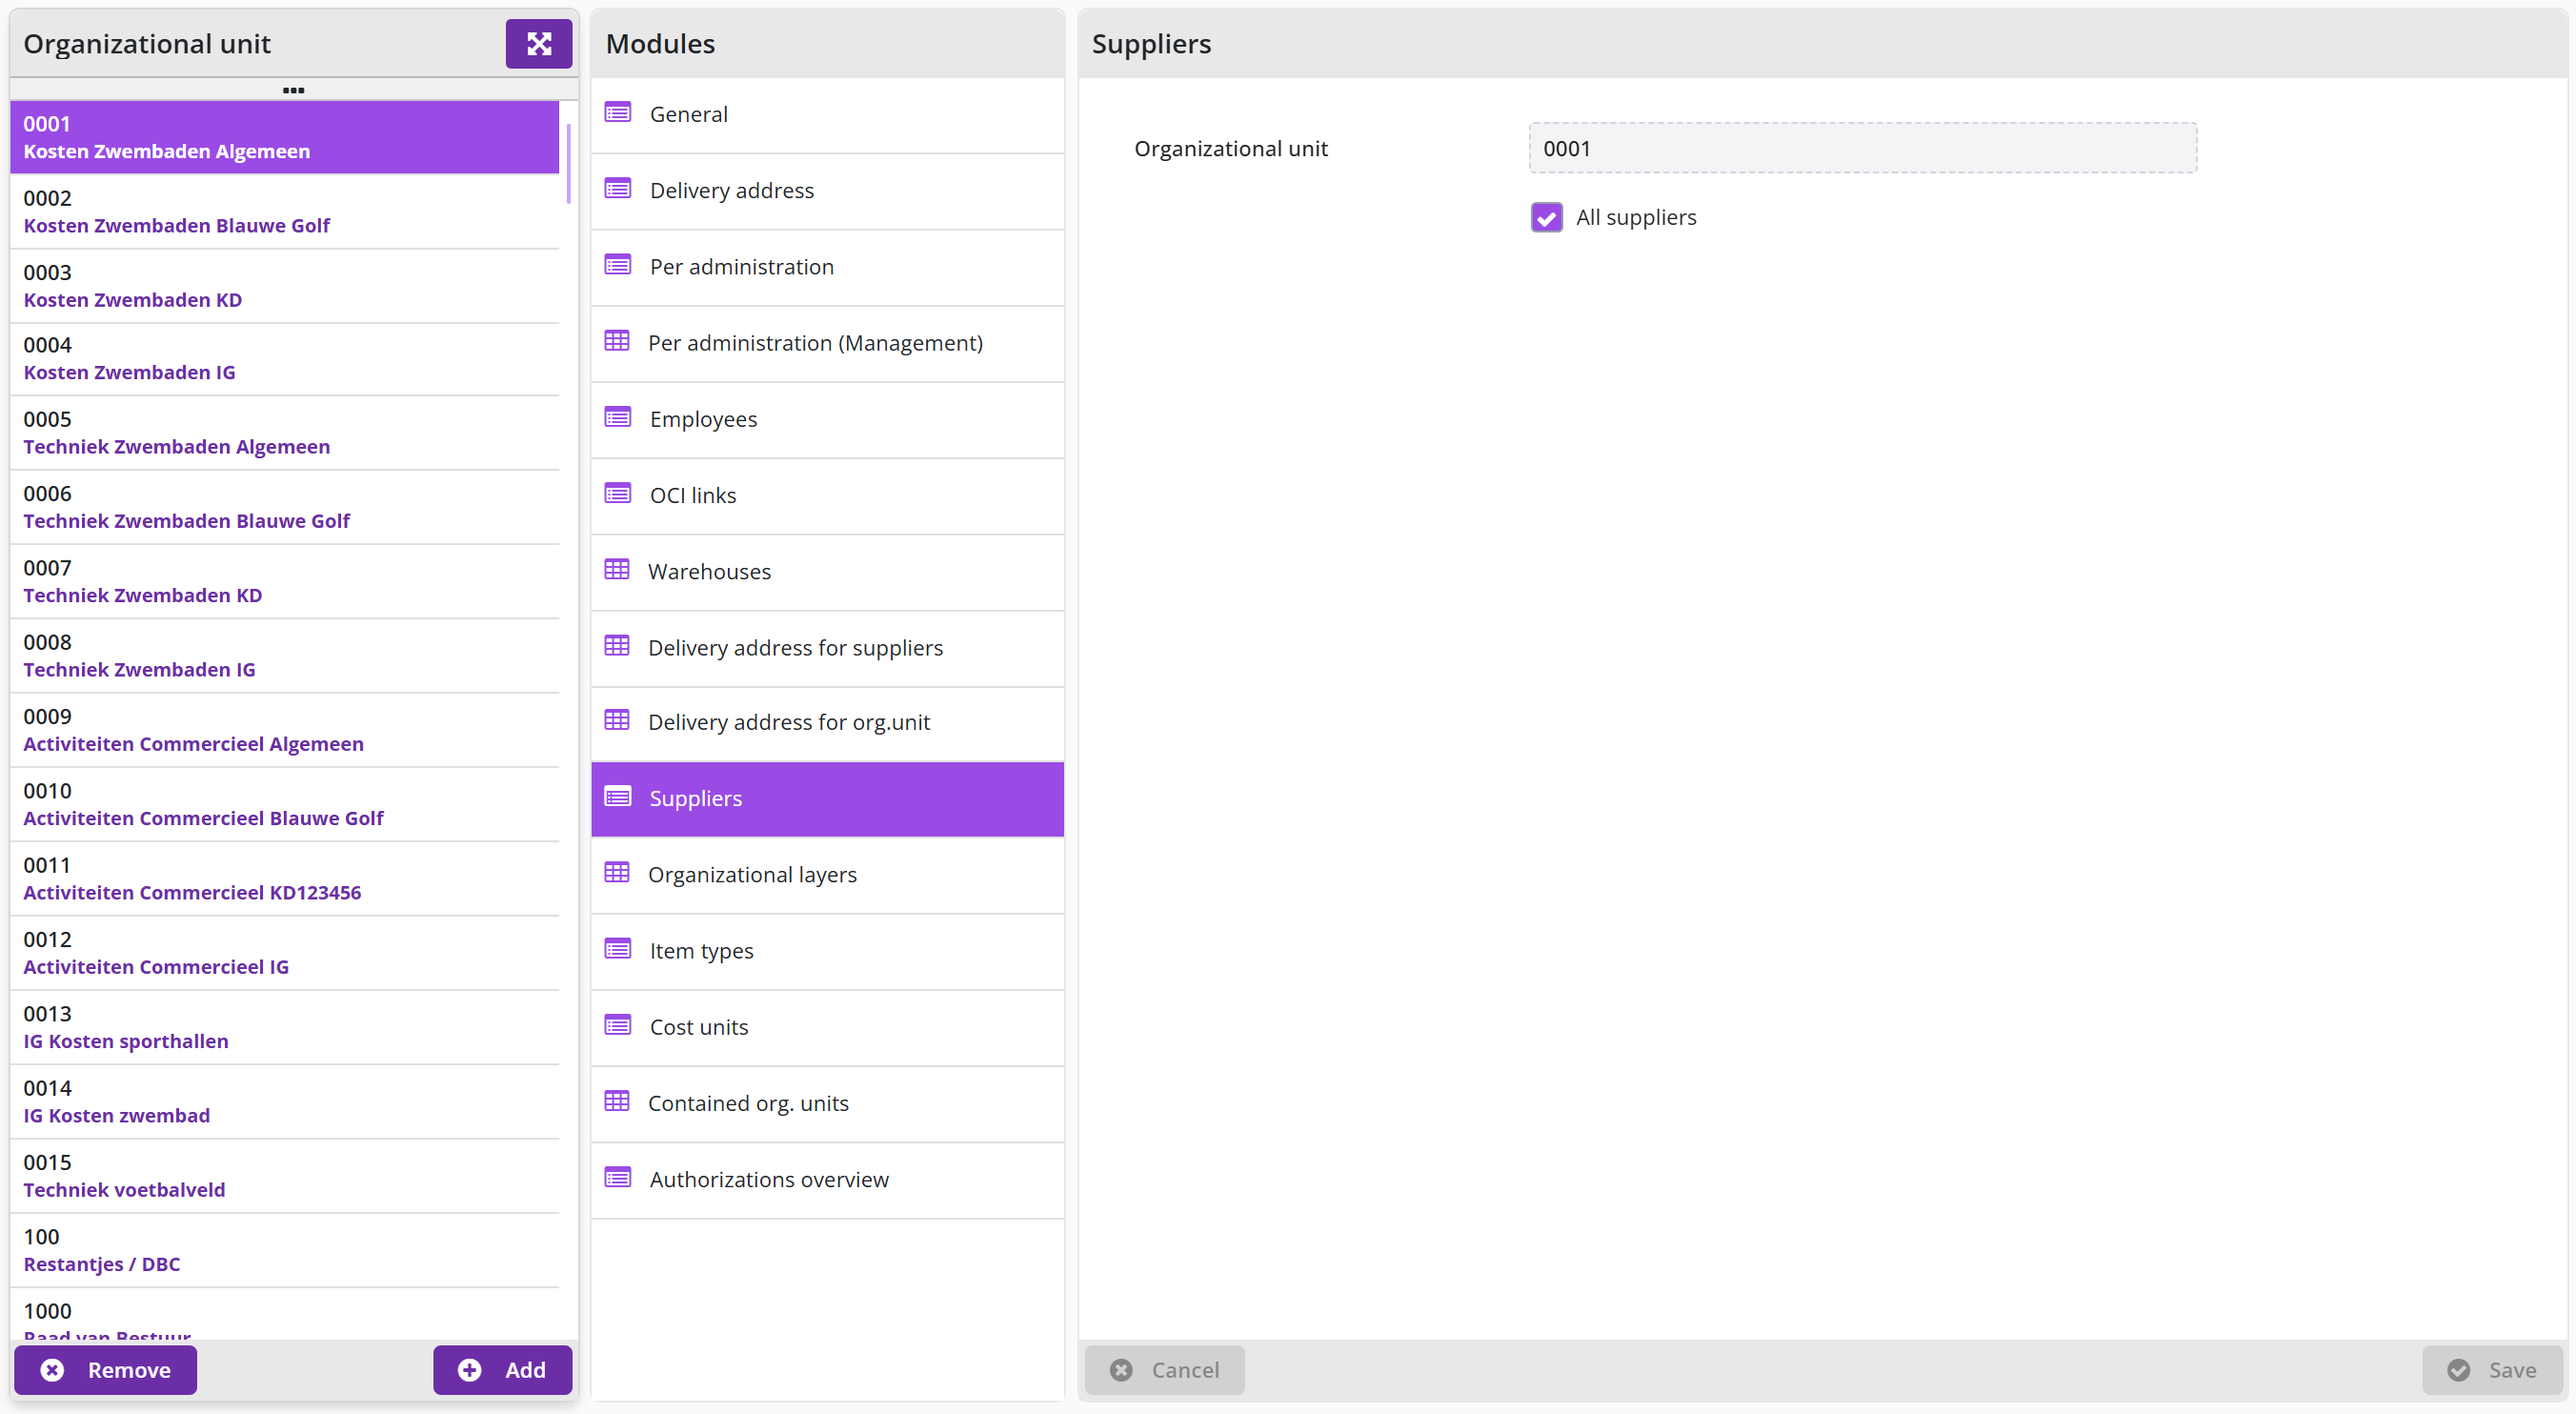Open the Per administration module
Screen dimensions: 2576x1414
(x=827, y=267)
